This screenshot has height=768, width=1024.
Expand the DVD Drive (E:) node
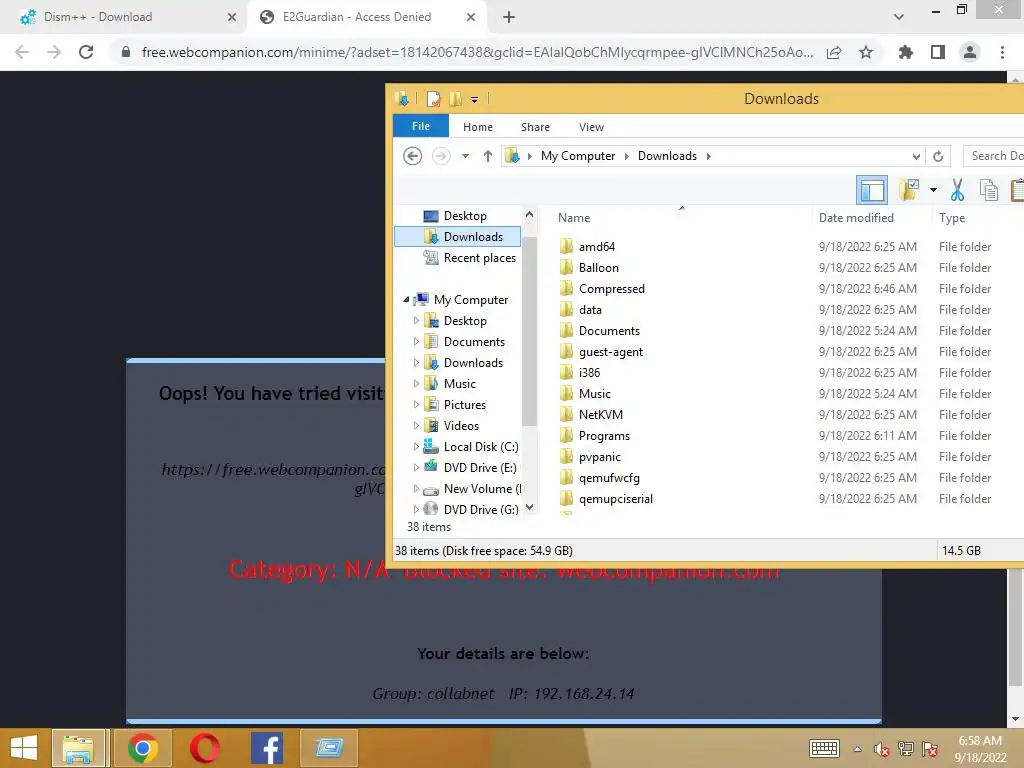coord(416,468)
